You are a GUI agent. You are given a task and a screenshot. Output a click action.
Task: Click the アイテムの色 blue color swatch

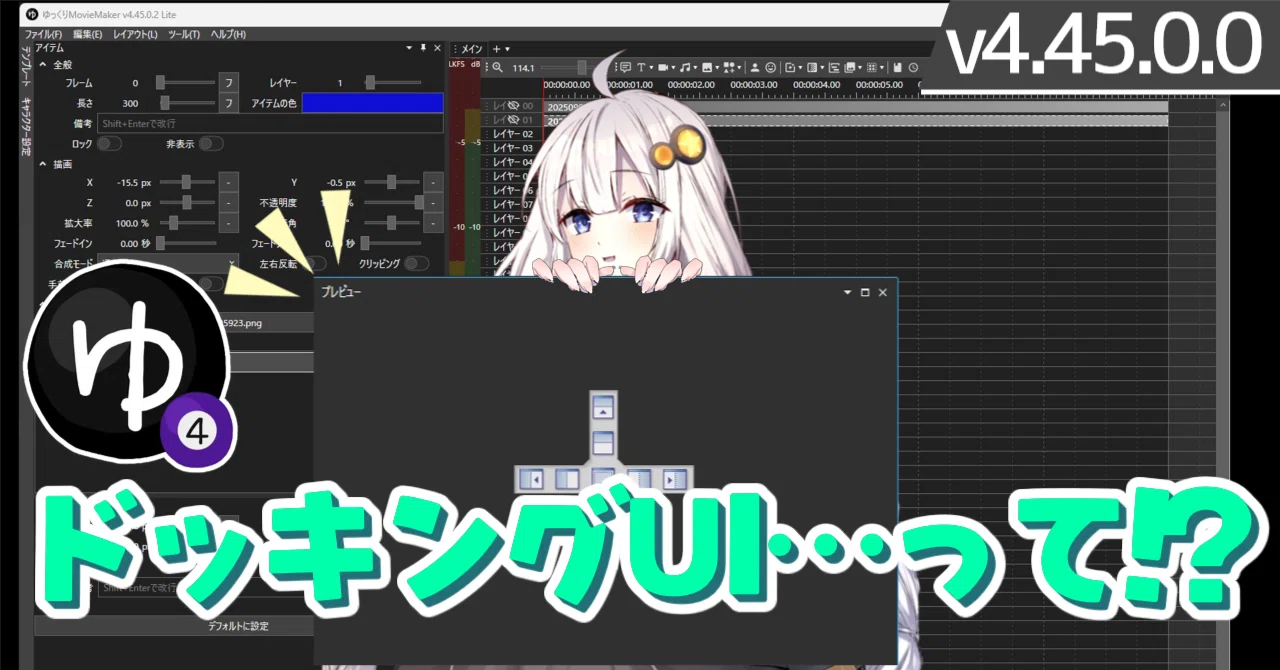click(x=373, y=103)
